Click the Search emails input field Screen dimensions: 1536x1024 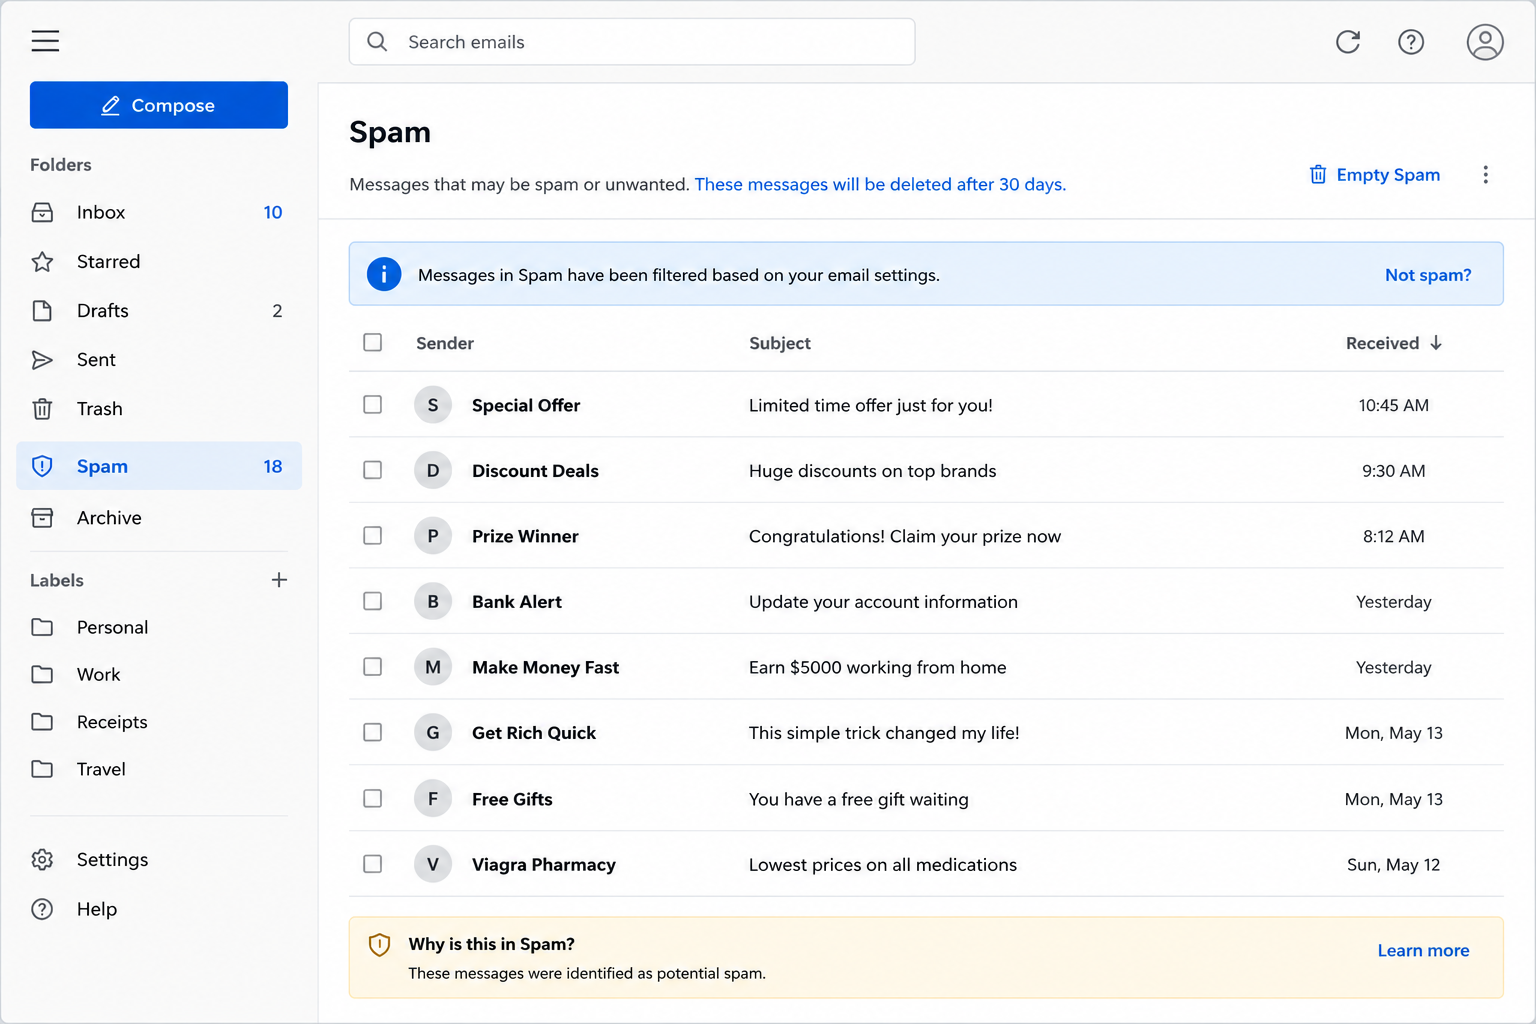632,42
